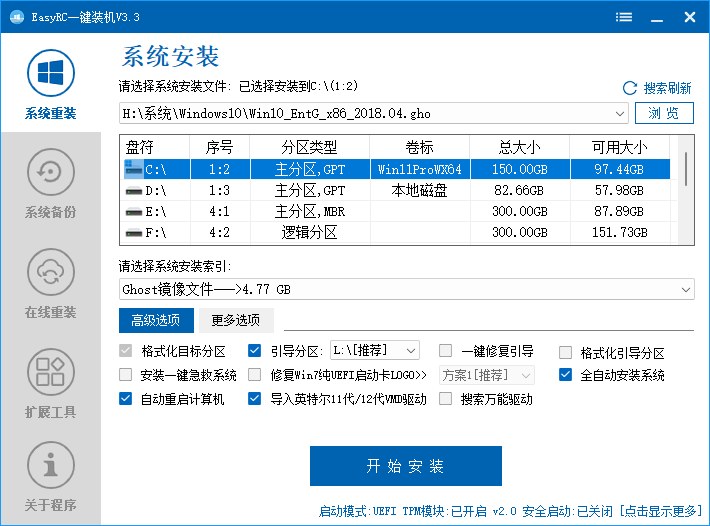Click the 开始安装 button
Image resolution: width=710 pixels, height=526 pixels.
(x=406, y=466)
